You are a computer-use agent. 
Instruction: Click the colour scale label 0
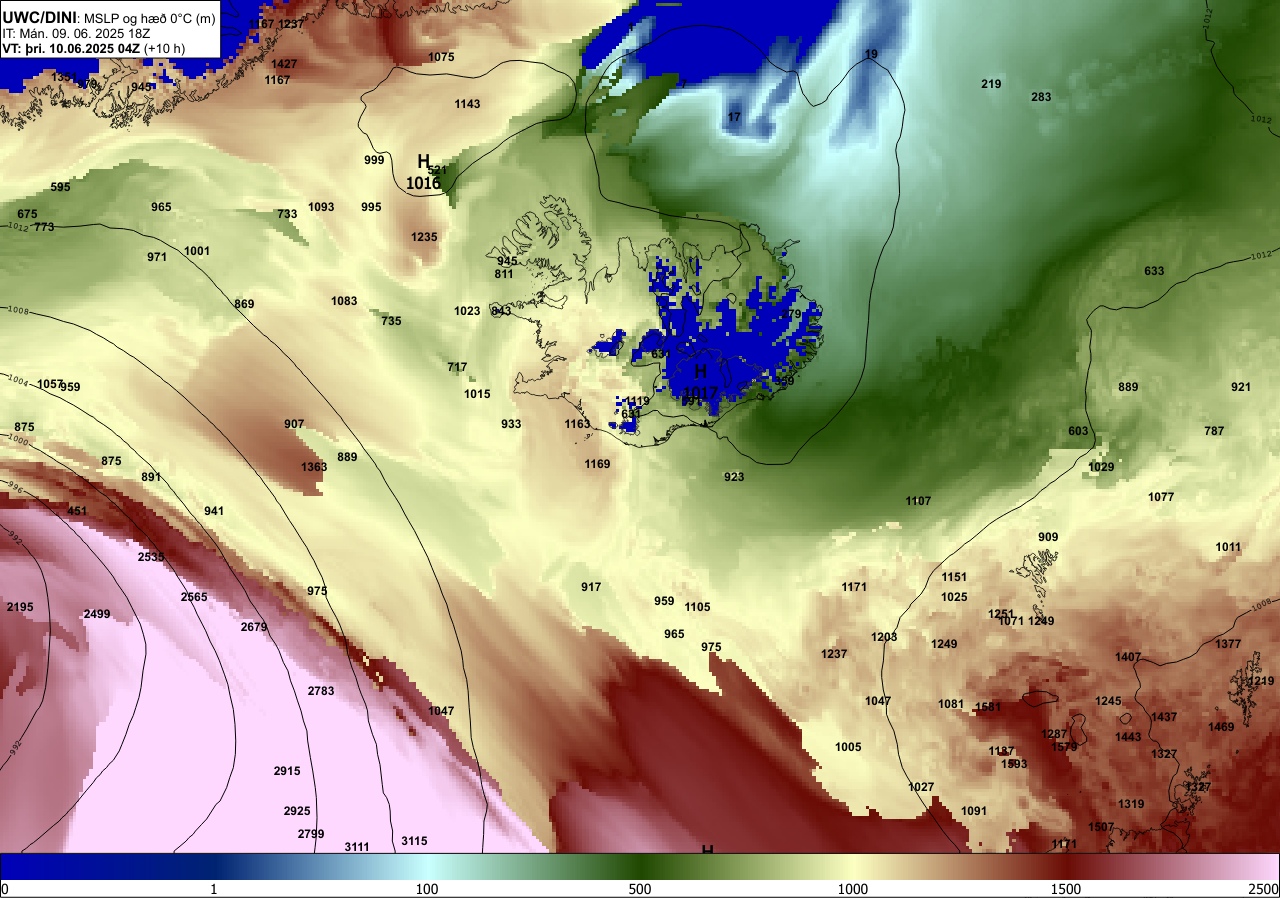tap(5, 889)
